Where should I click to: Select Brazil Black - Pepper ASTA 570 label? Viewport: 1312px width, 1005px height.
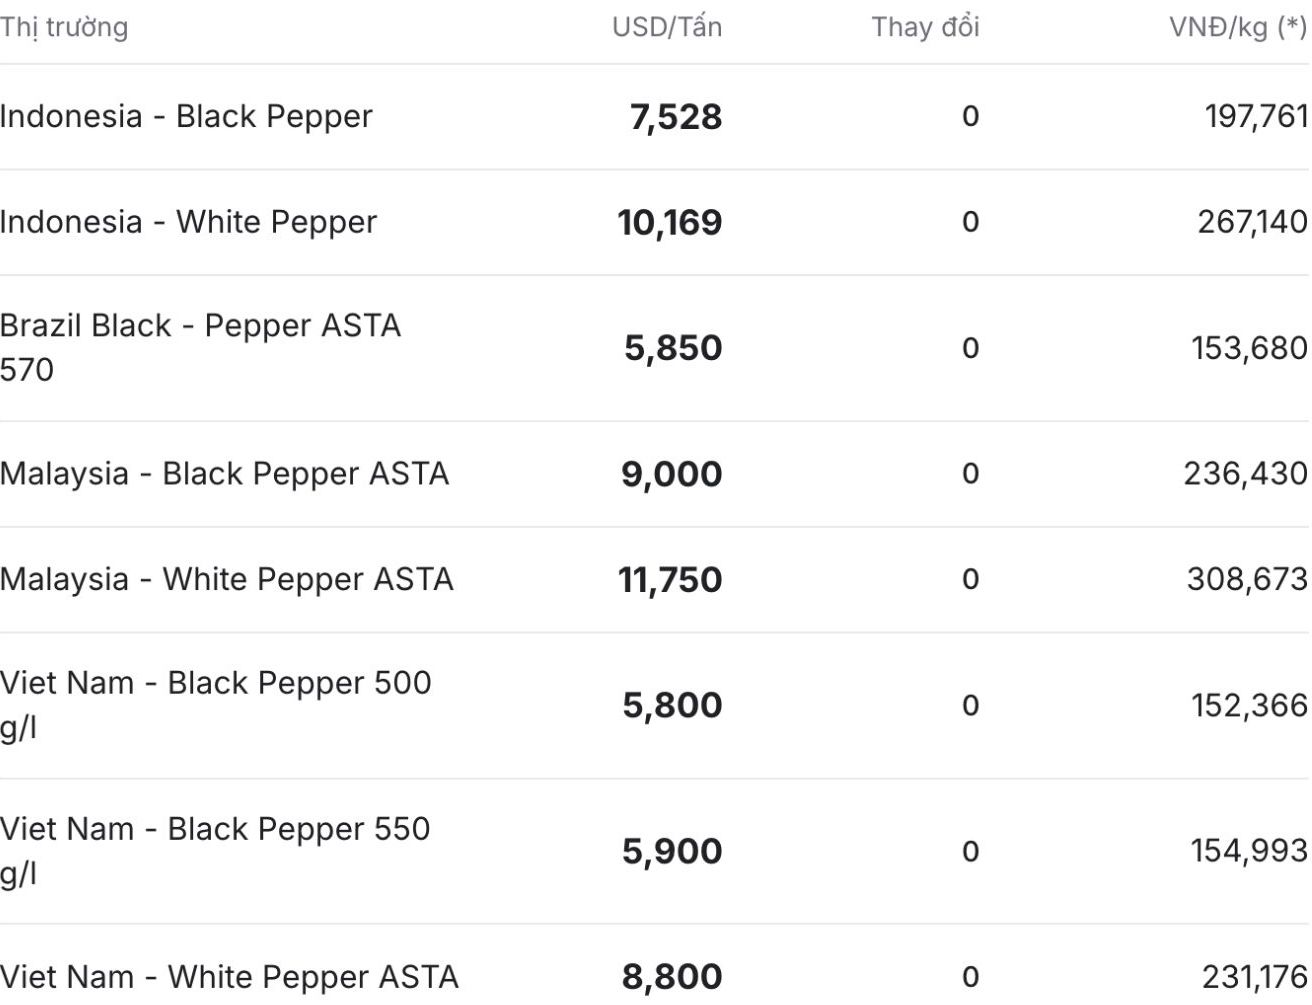point(200,347)
